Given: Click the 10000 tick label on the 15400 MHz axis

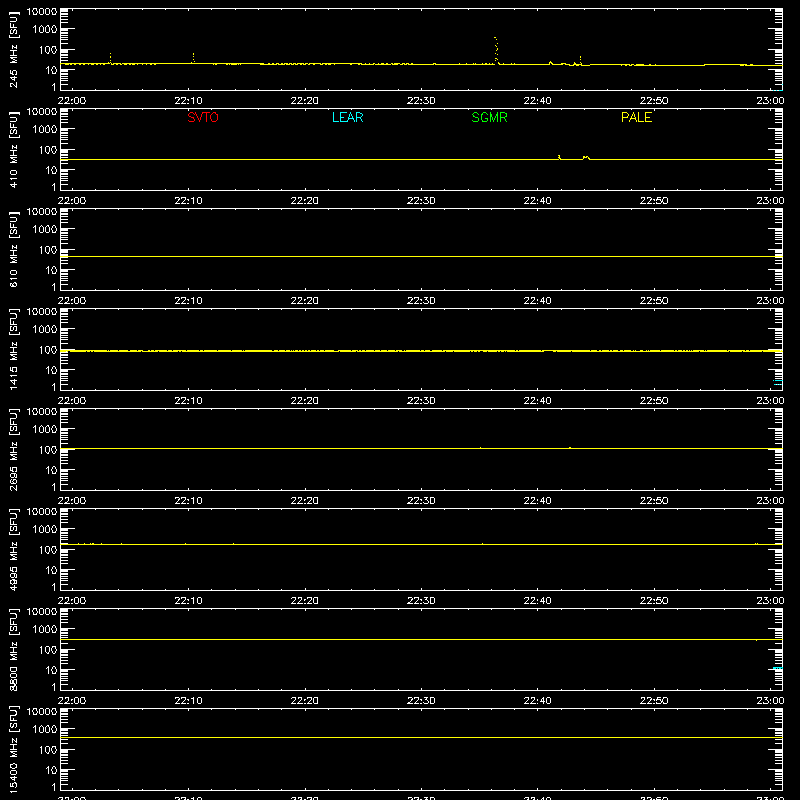Looking at the screenshot, I should click(42, 712).
